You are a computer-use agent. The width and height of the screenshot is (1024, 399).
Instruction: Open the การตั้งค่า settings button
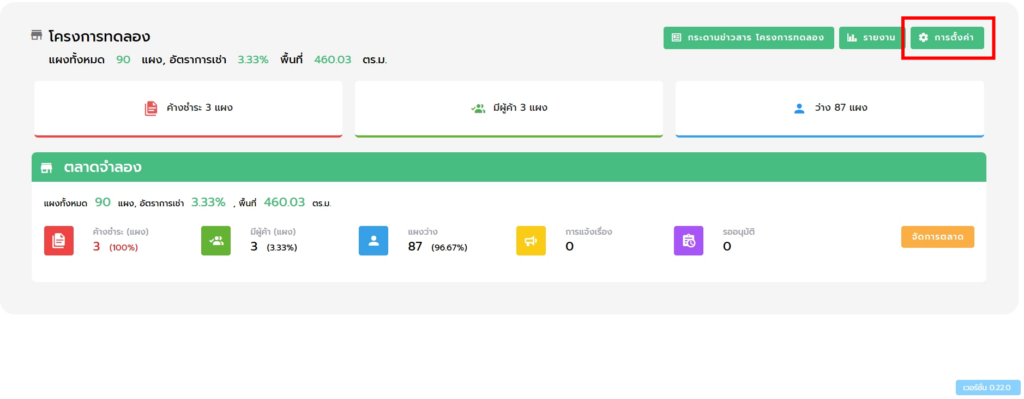tap(947, 38)
